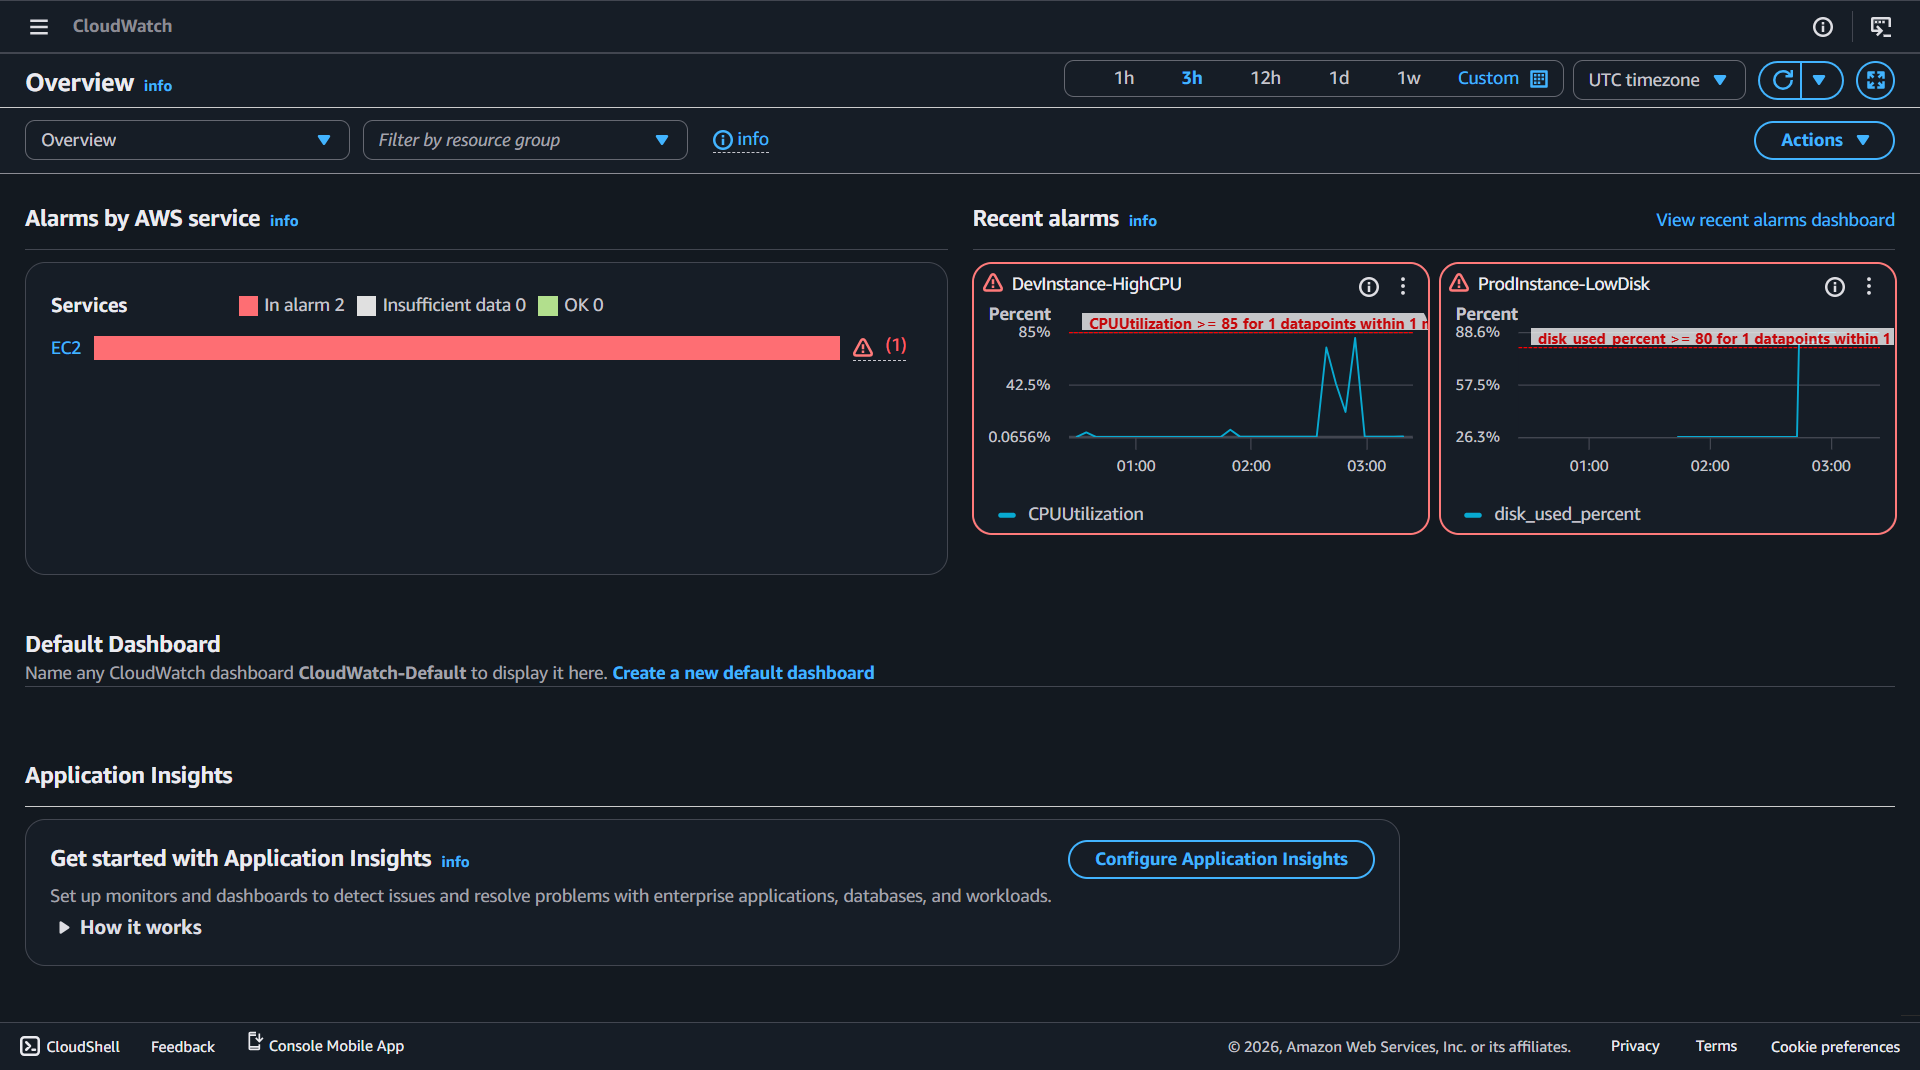
Task: Click the EC2 red alarm bar
Action: click(x=467, y=348)
